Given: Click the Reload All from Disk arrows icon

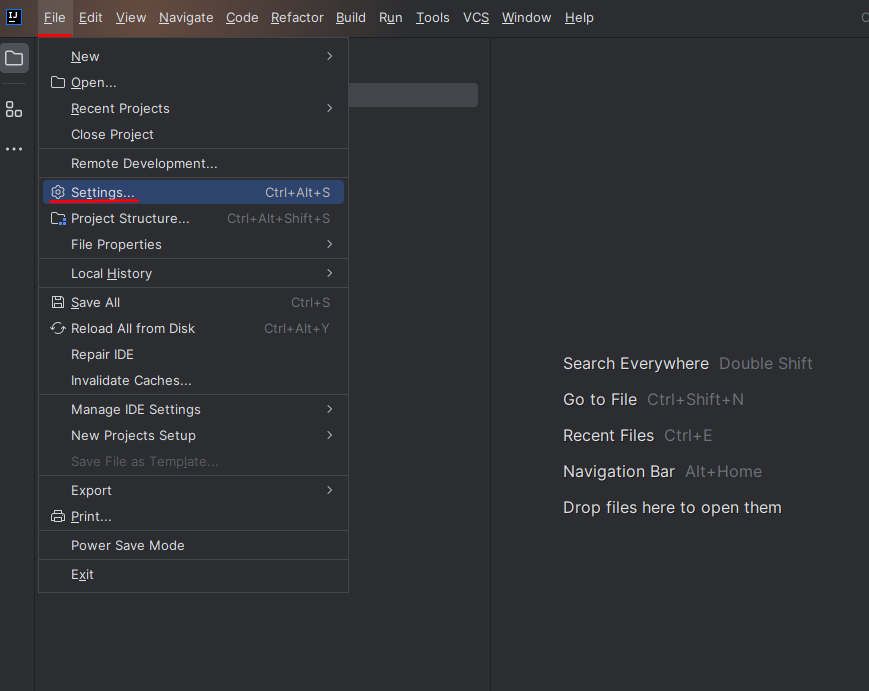Looking at the screenshot, I should pos(58,329).
